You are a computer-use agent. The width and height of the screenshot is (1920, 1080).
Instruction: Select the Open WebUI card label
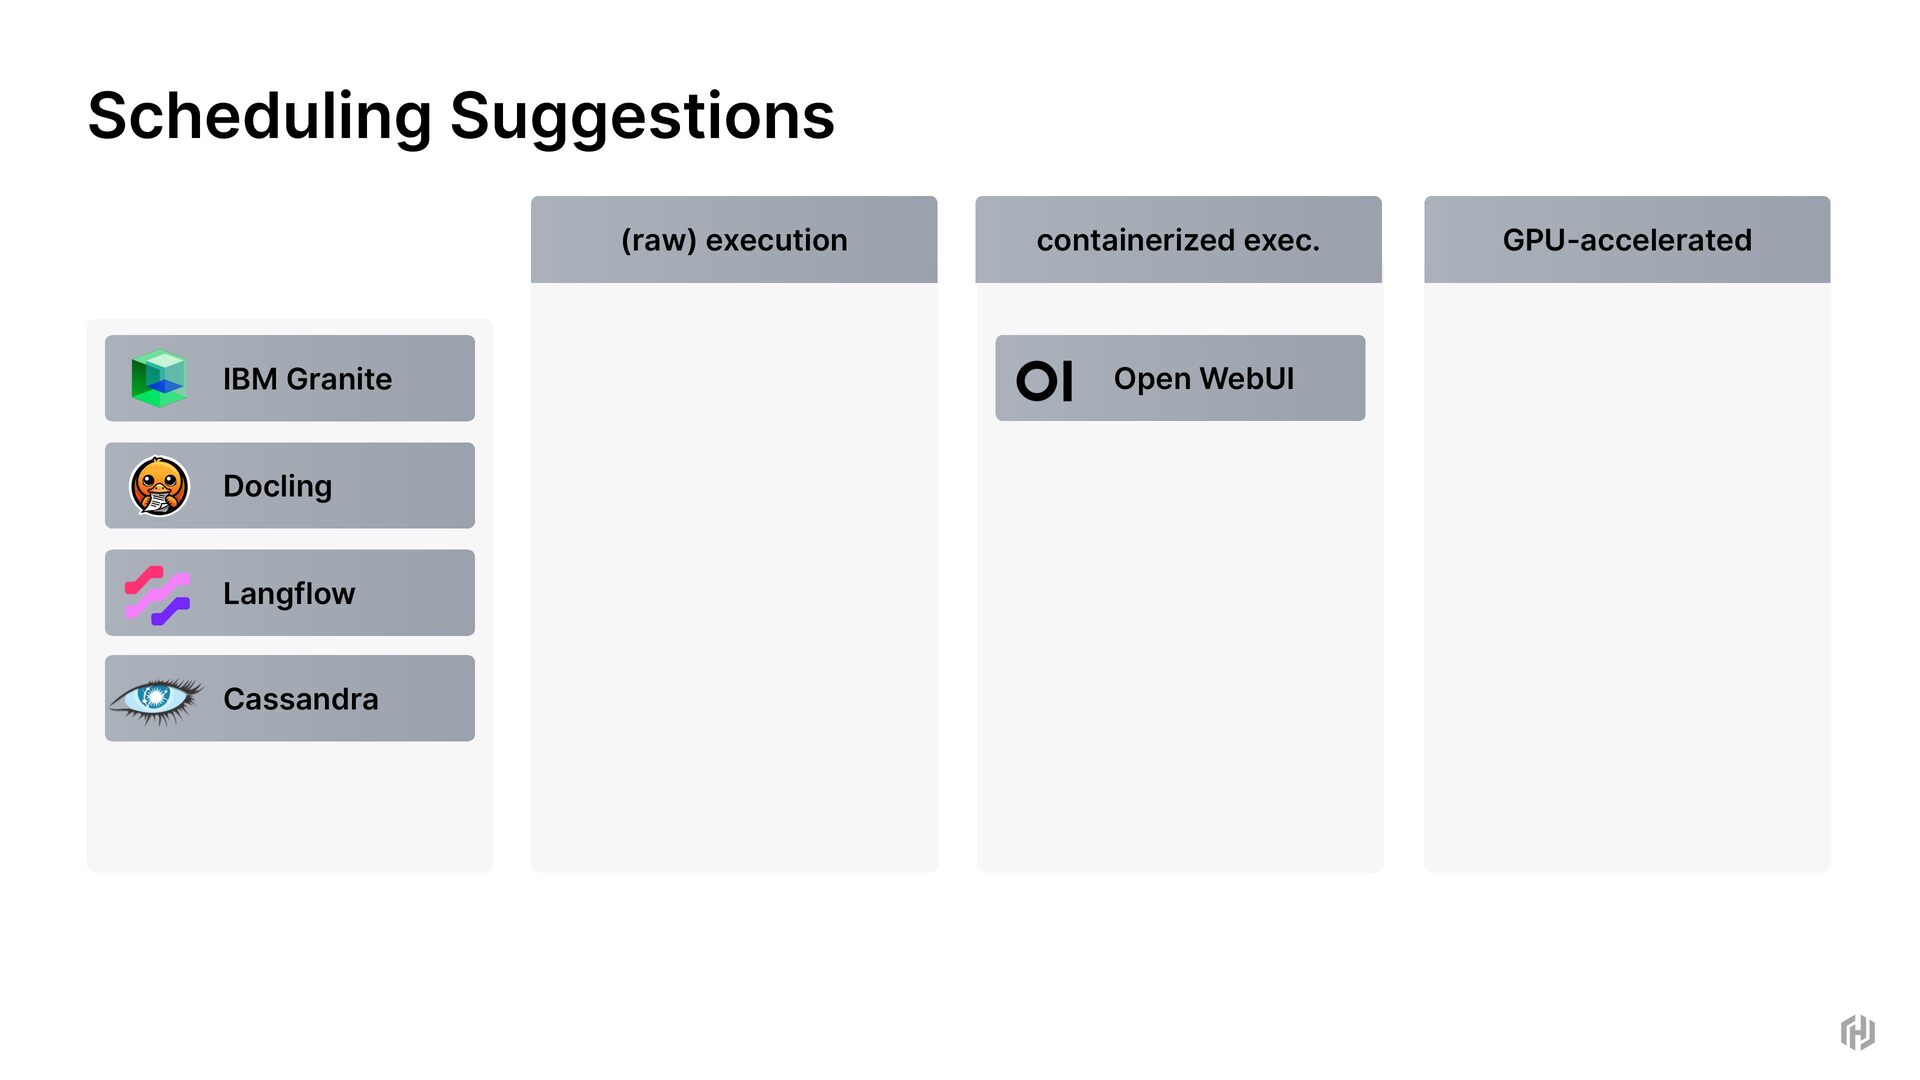[x=1203, y=379]
